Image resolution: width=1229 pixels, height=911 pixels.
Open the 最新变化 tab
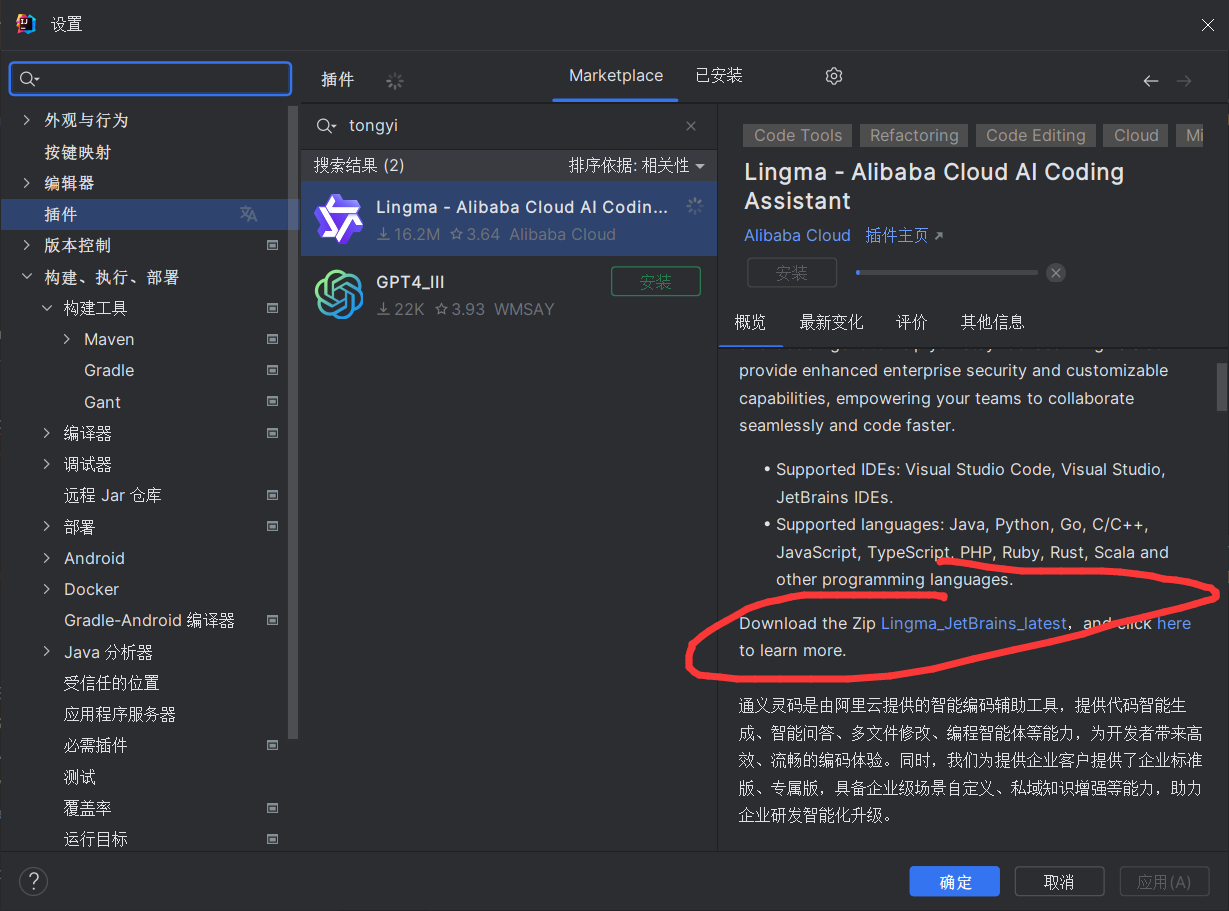[x=831, y=322]
